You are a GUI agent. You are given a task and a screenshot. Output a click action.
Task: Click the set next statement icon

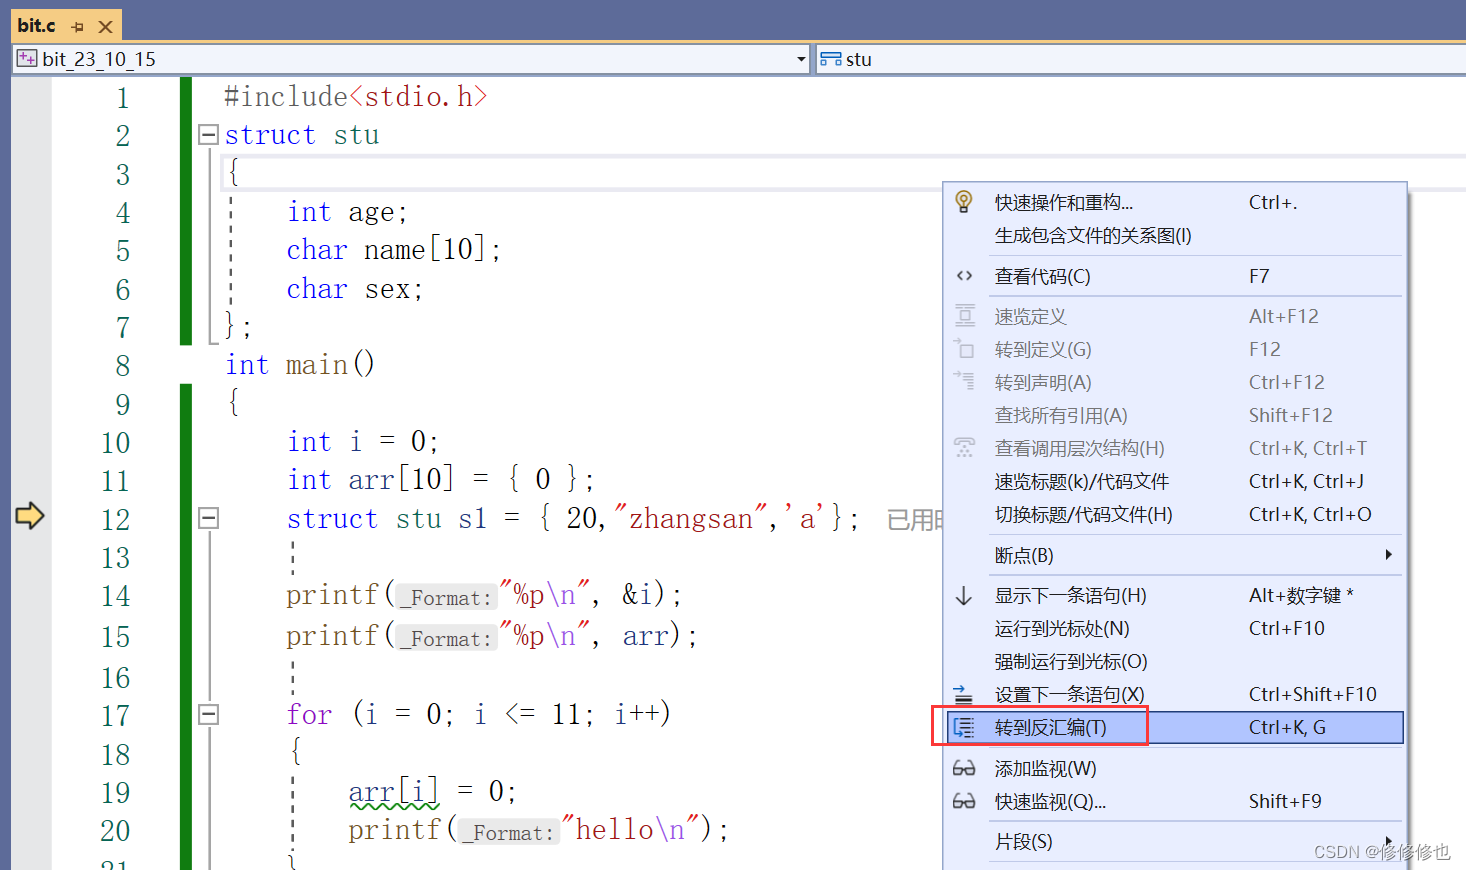coord(964,694)
